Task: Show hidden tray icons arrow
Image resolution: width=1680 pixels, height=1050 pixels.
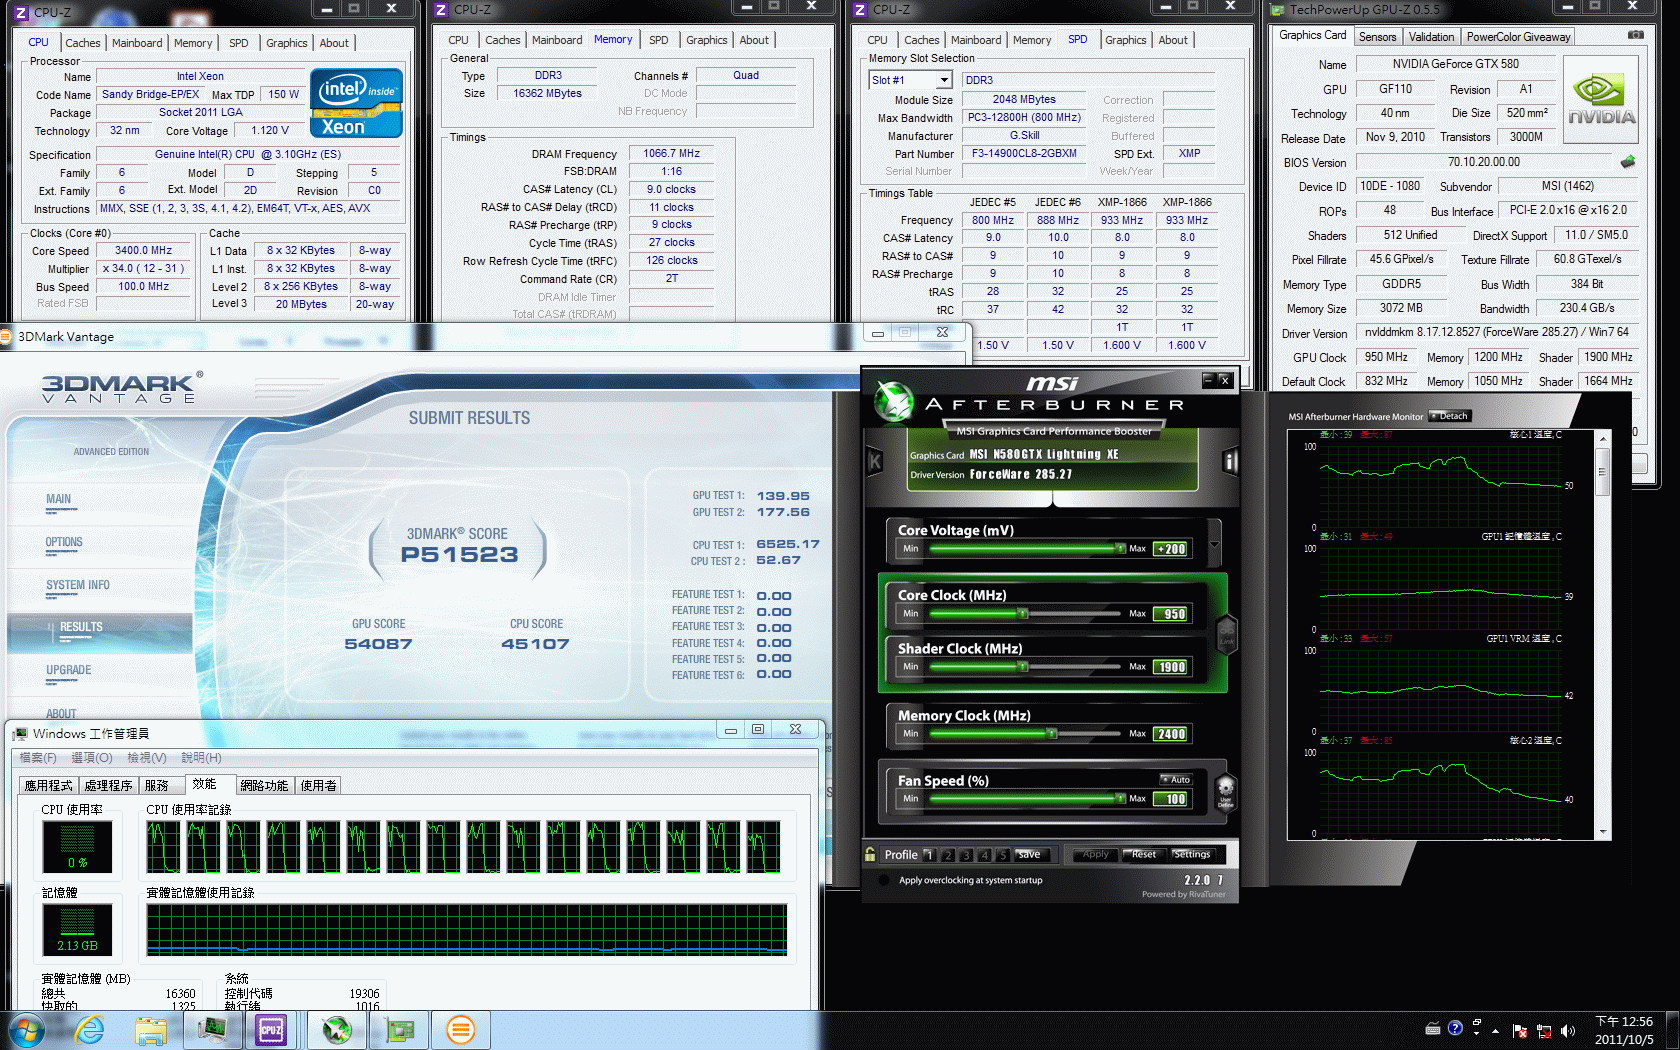Action: pyautogui.click(x=1496, y=1030)
